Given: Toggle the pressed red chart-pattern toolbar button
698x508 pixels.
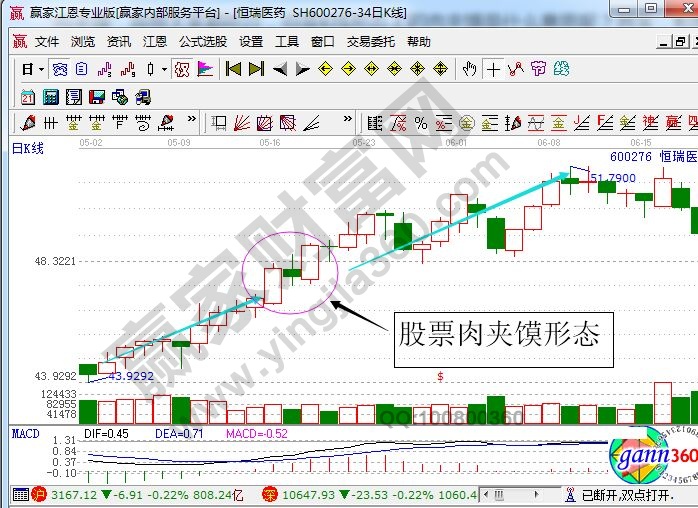Looking at the screenshot, I should [x=181, y=69].
